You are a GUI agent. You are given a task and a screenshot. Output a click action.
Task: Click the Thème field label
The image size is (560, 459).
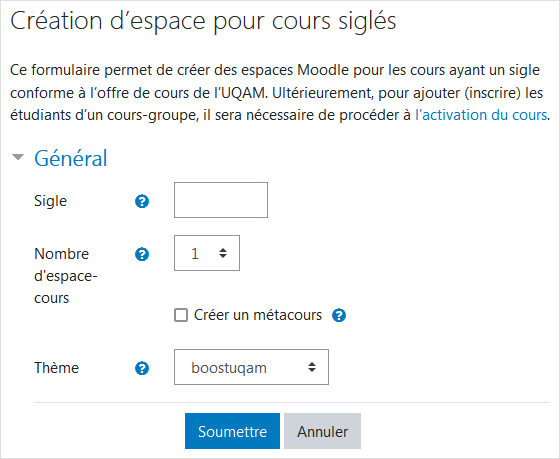point(56,368)
